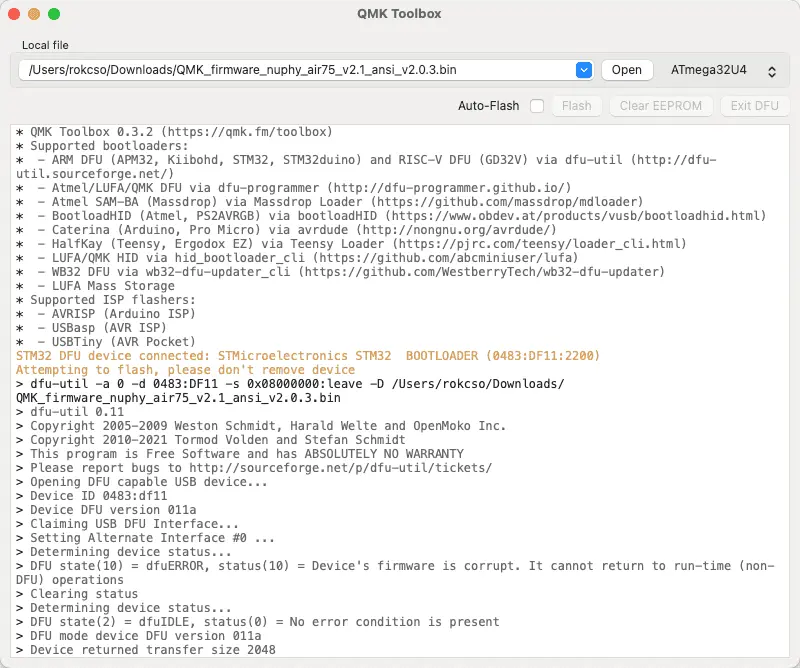The width and height of the screenshot is (800, 668).
Task: Click the Flash button
Action: click(x=577, y=106)
